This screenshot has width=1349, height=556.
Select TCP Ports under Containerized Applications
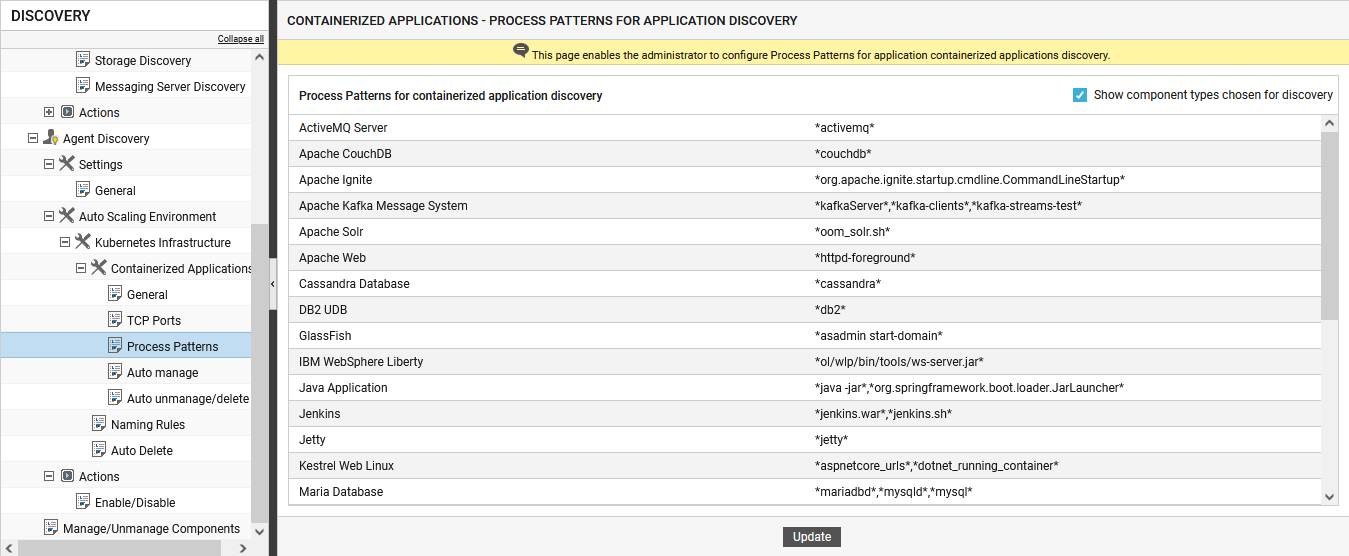click(154, 321)
